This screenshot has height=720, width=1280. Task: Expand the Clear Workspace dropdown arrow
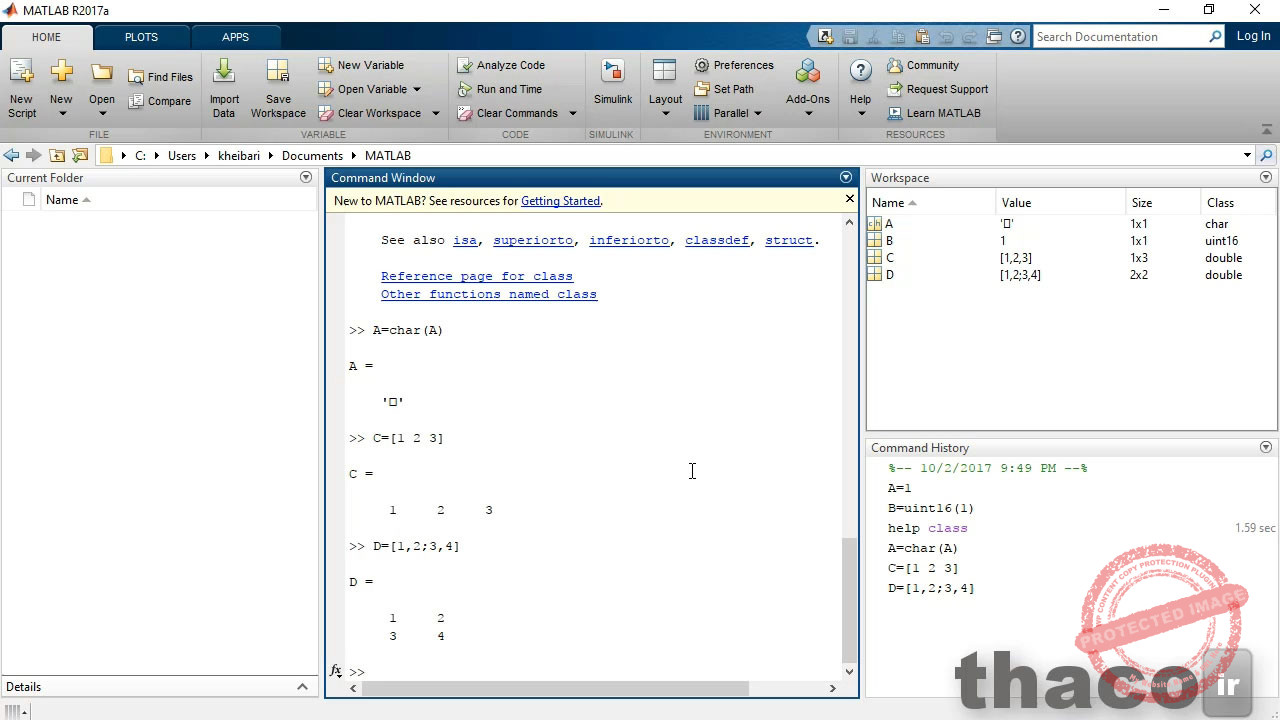pyautogui.click(x=434, y=113)
